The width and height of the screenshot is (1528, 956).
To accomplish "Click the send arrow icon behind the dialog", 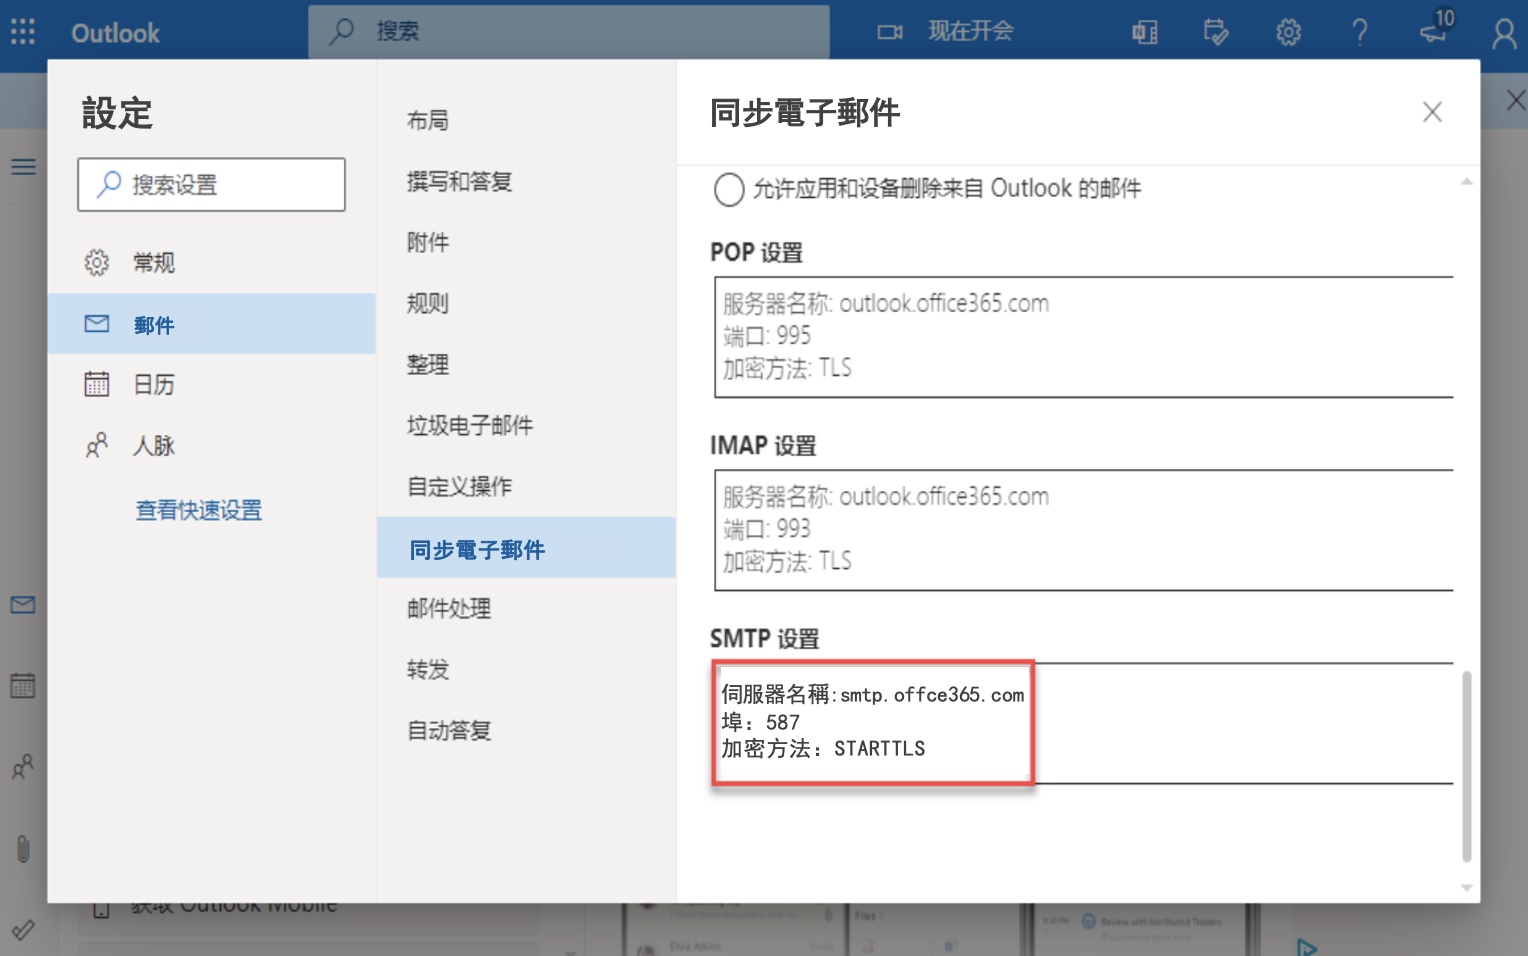I will tap(1306, 946).
